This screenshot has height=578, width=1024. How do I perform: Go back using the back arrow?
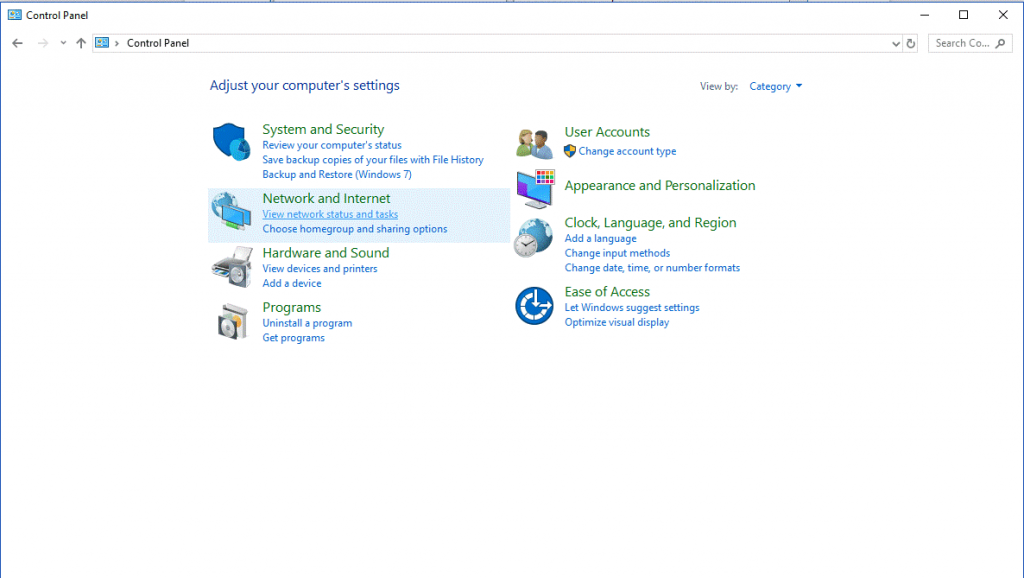[18, 43]
